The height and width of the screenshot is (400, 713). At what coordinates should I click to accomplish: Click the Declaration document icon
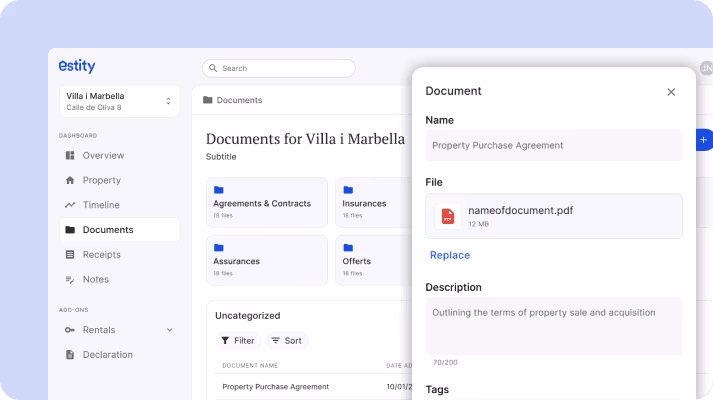pyautogui.click(x=70, y=355)
